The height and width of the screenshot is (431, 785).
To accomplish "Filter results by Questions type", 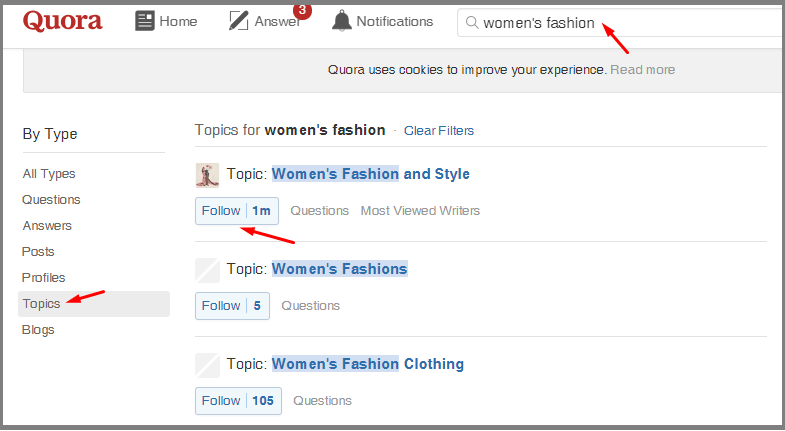I will [51, 200].
